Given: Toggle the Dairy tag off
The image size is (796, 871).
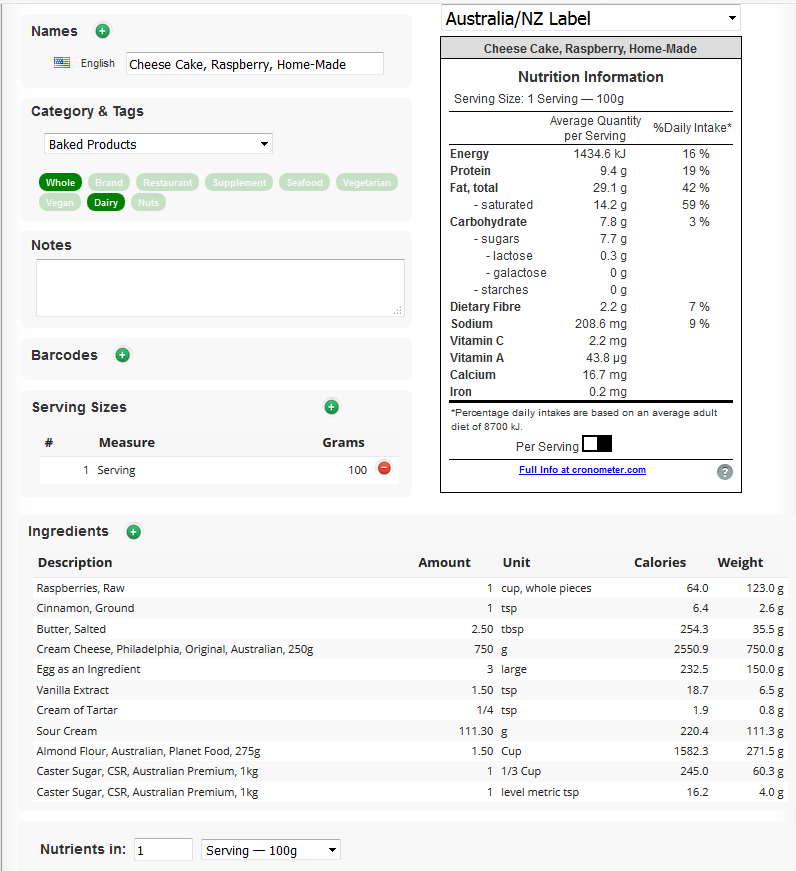Looking at the screenshot, I should click(x=106, y=203).
